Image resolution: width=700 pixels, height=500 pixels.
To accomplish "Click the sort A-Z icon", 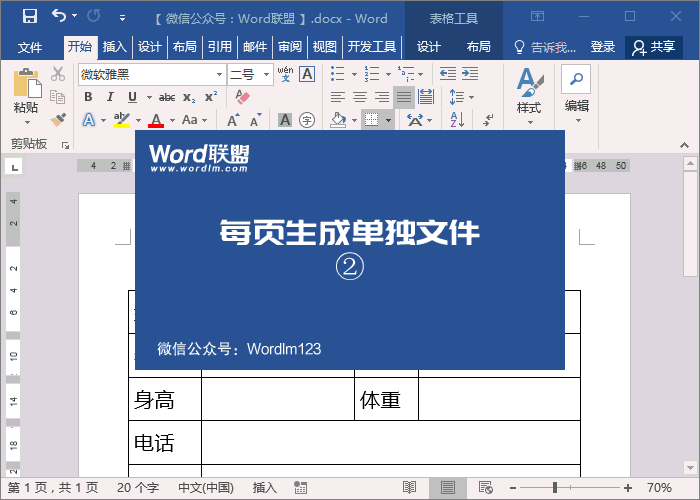I will (457, 120).
